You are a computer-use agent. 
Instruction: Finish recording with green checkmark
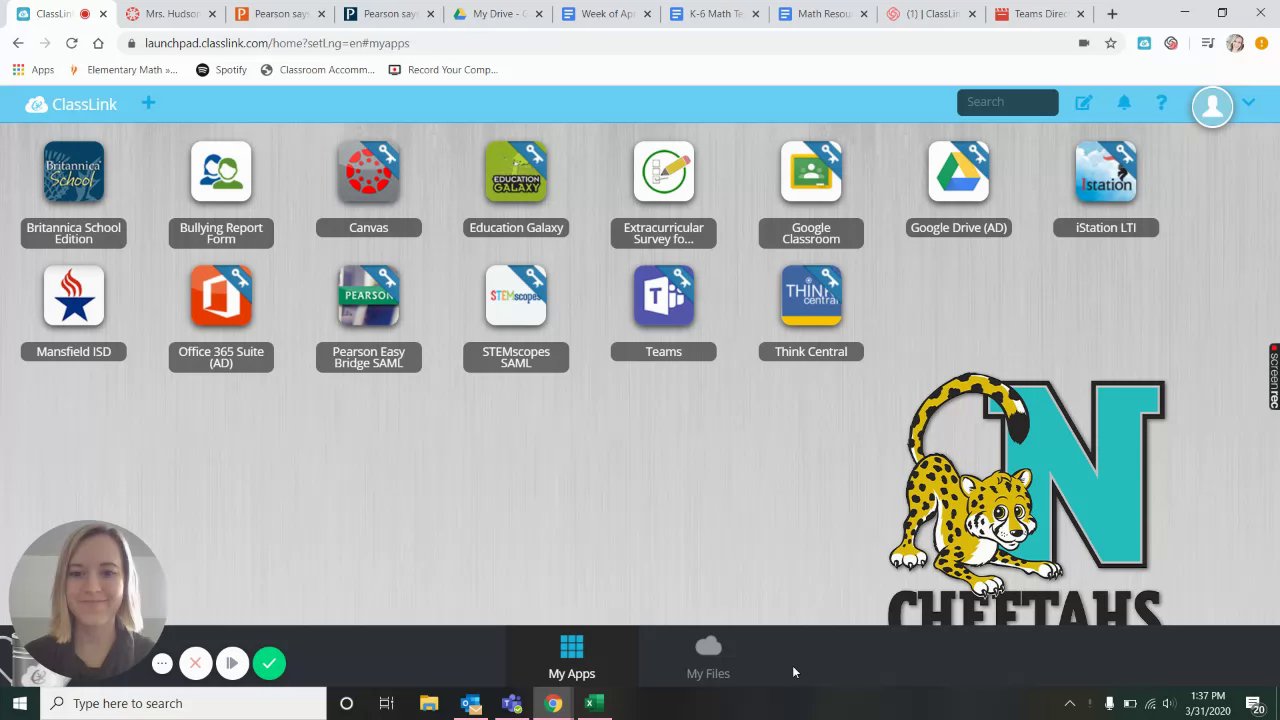tap(269, 663)
